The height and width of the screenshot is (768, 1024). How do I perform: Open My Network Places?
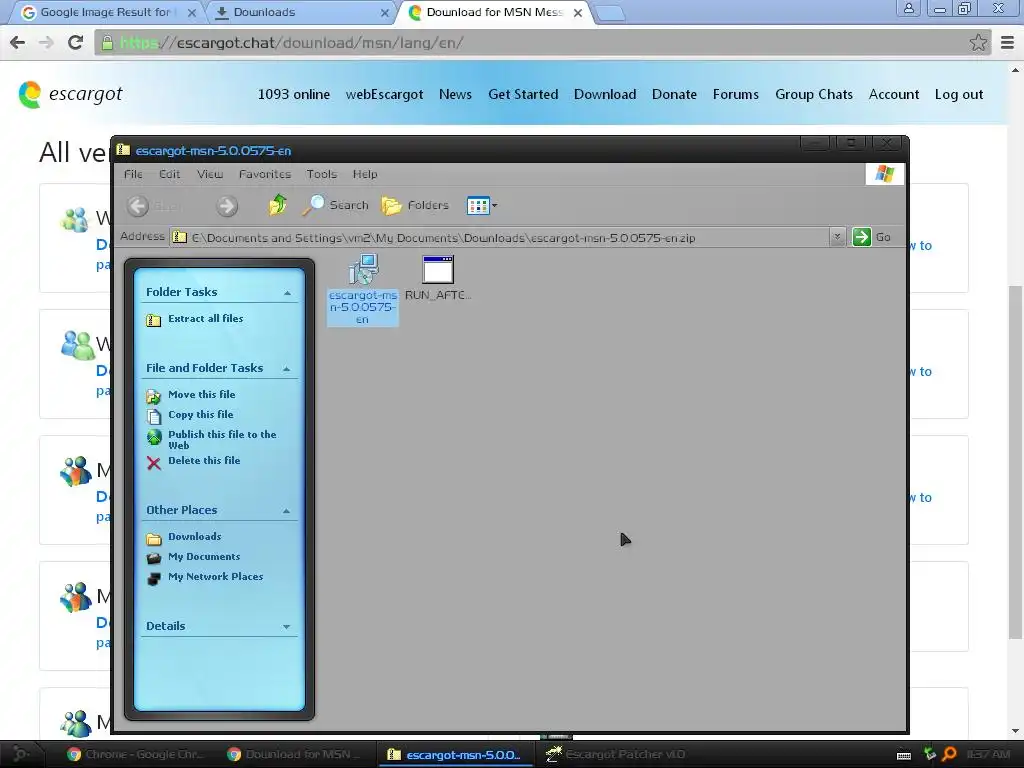(215, 577)
